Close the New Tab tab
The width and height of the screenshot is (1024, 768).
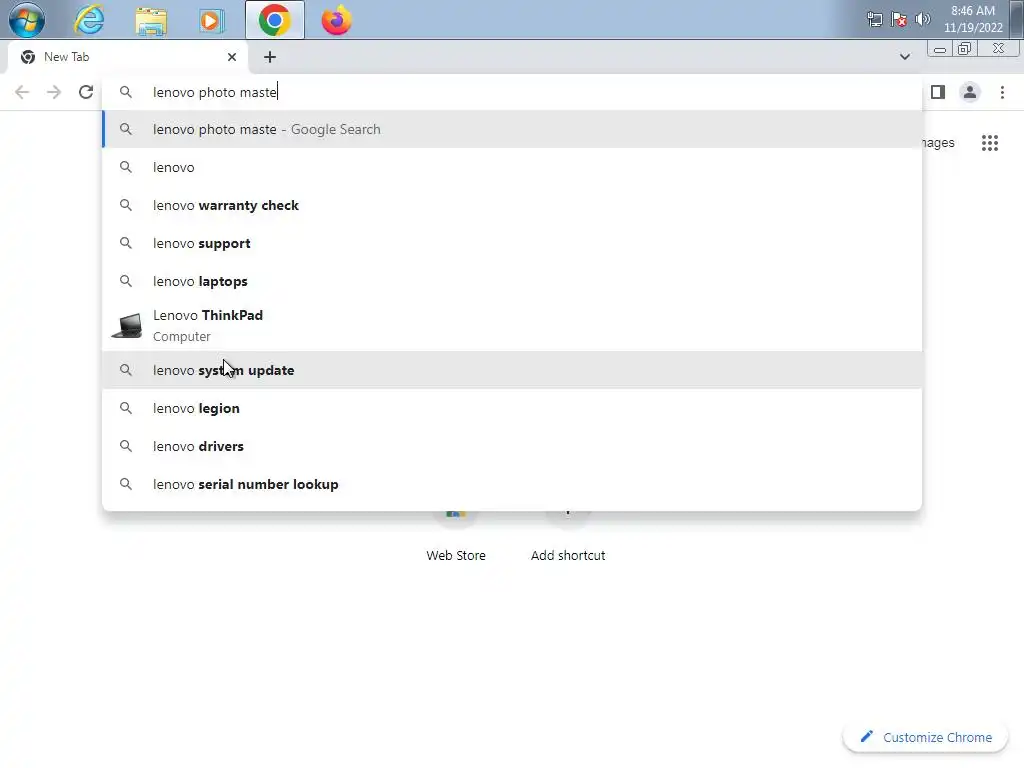(232, 57)
